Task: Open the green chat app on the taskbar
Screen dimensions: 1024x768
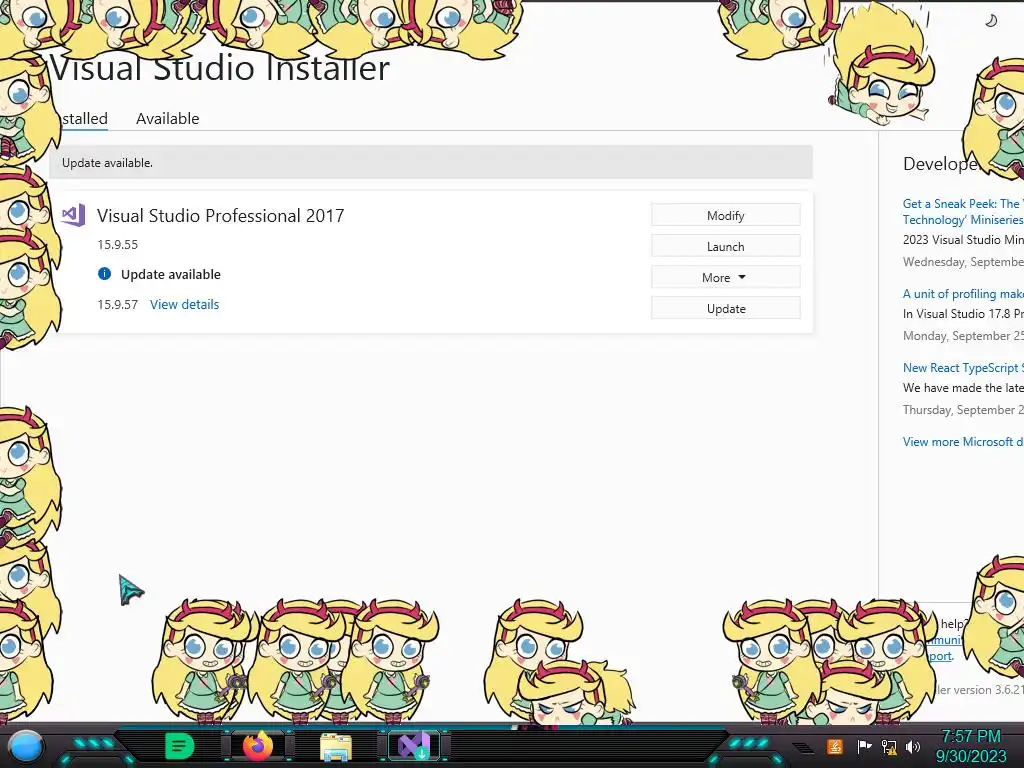Action: point(179,746)
